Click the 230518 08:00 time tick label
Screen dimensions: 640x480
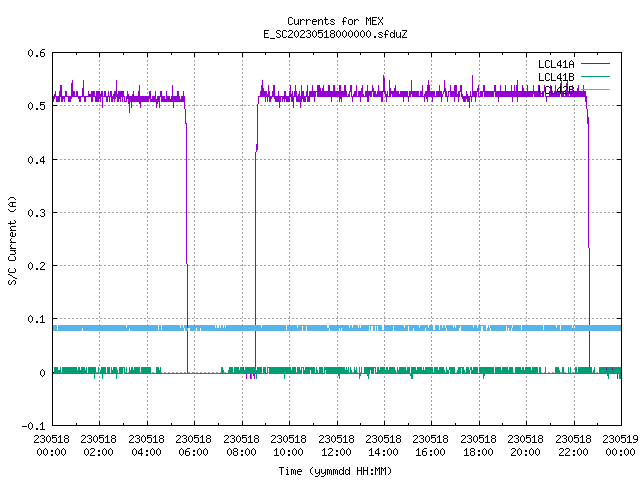[x=241, y=446]
